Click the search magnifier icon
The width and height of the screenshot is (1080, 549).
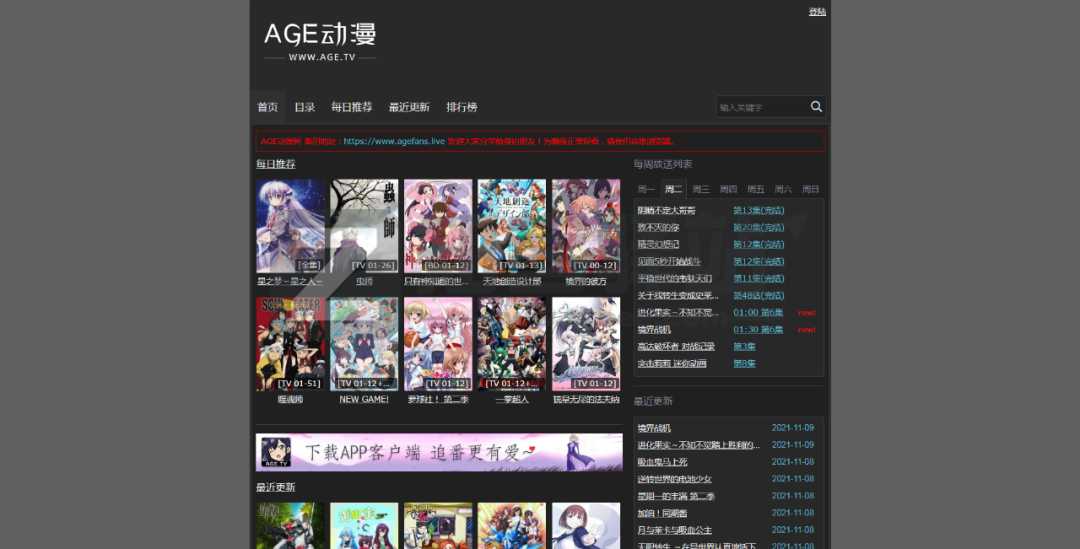(816, 107)
